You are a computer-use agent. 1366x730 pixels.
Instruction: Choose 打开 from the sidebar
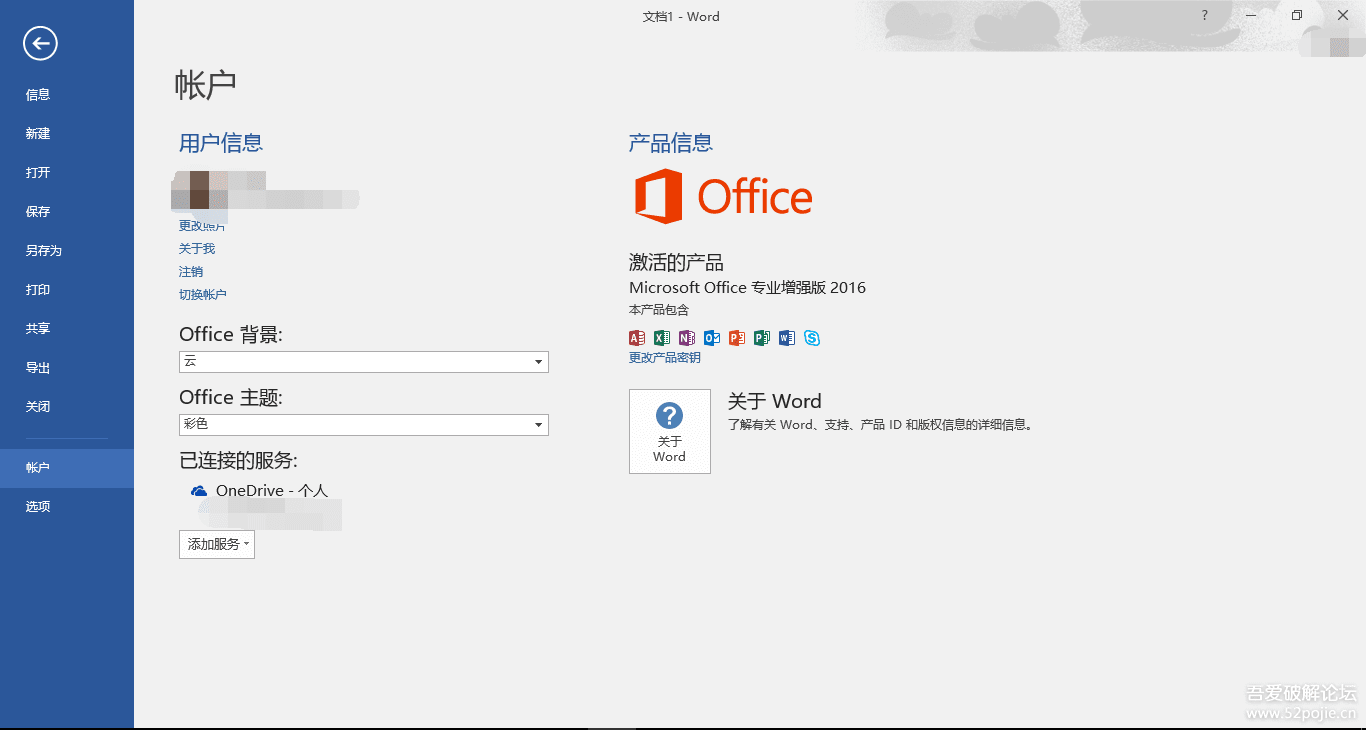coord(67,173)
